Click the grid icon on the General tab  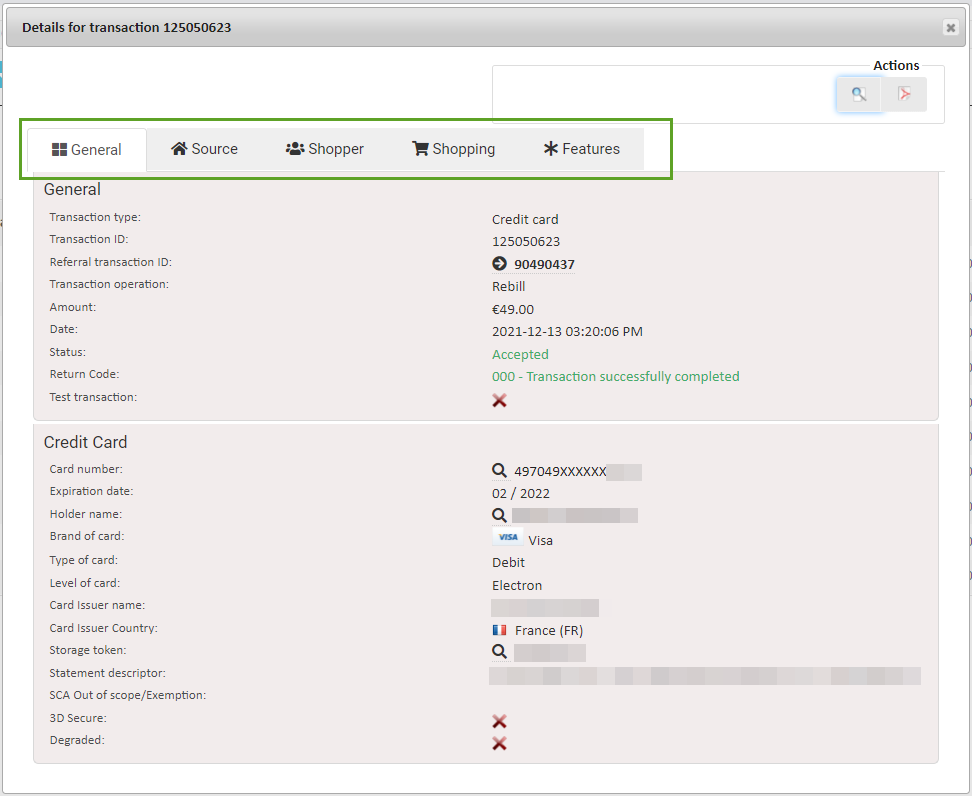point(61,148)
